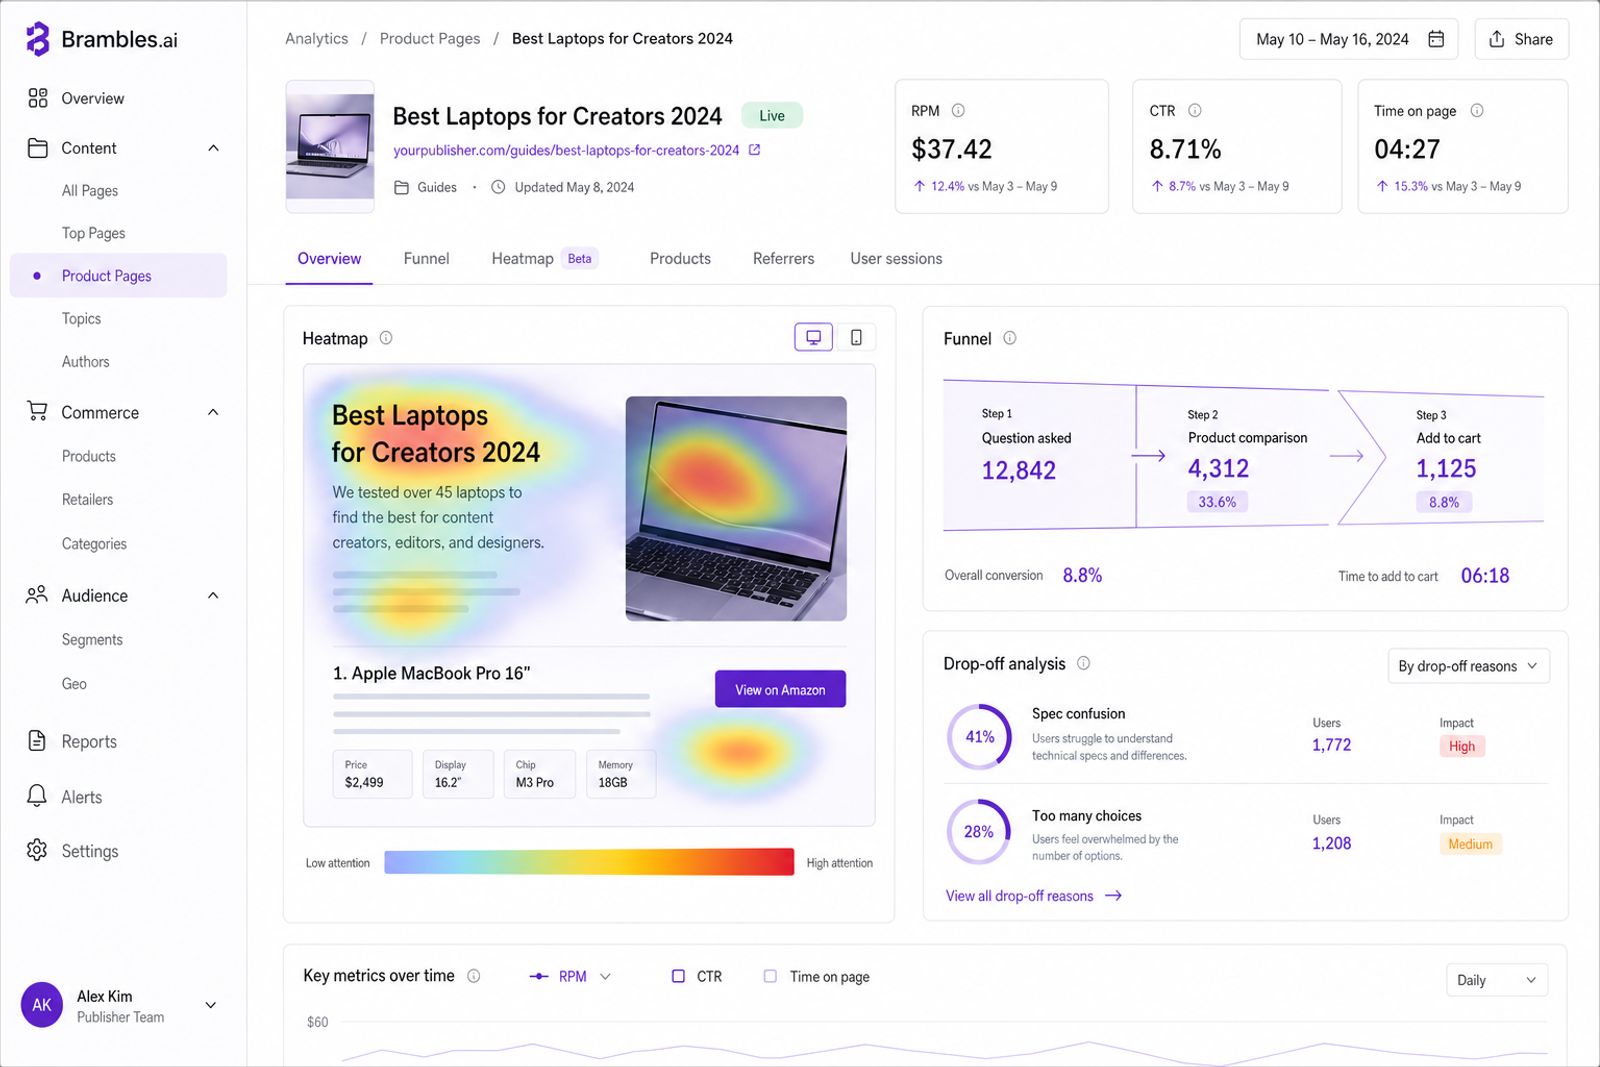This screenshot has height=1067, width=1600.
Task: Click info icon next to Key metrics over time
Action: click(x=474, y=976)
